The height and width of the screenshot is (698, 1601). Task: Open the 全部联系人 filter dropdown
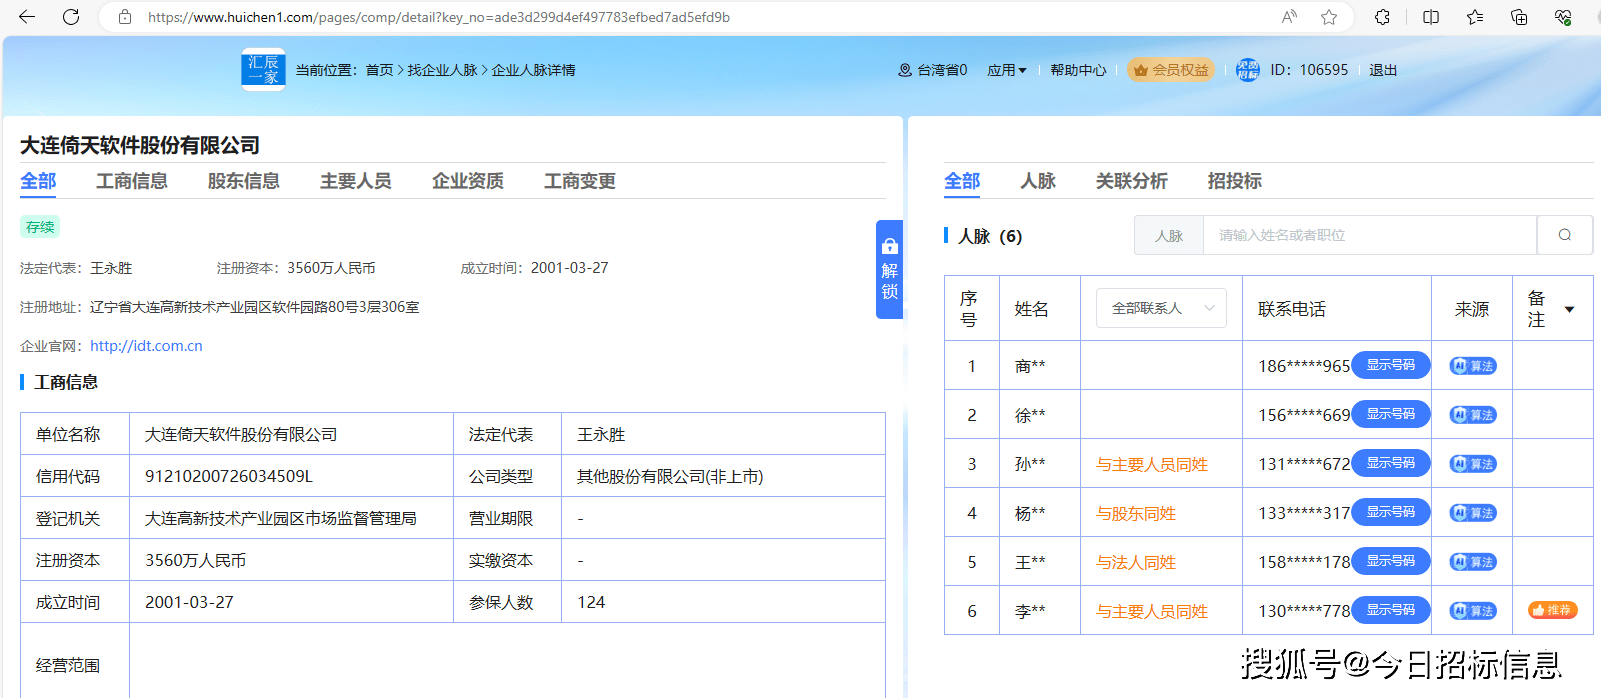1161,308
